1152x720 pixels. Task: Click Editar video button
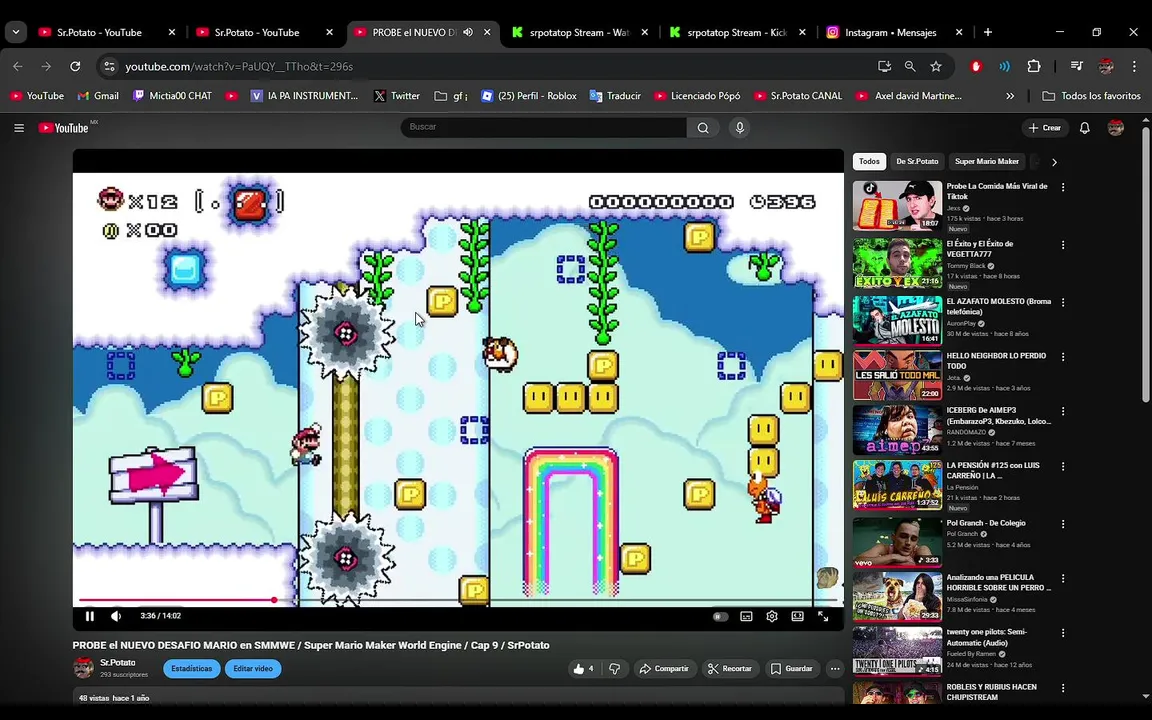pyautogui.click(x=253, y=669)
